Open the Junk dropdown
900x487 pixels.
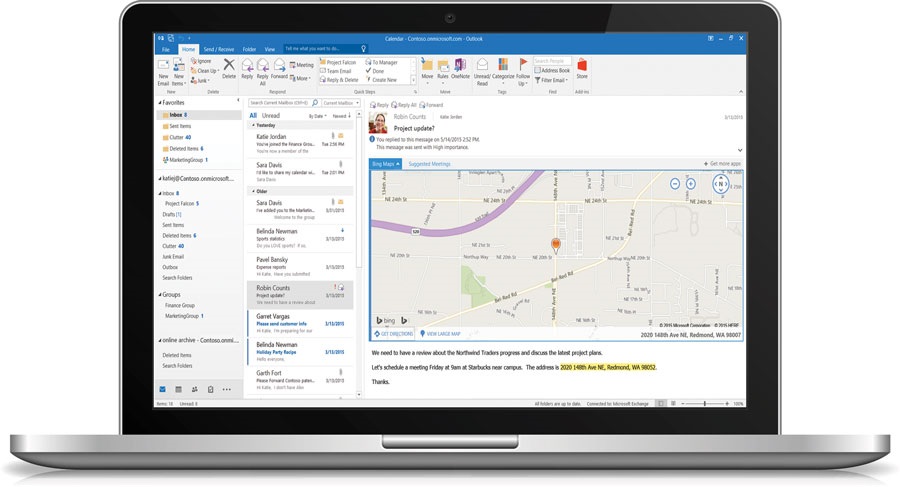pos(200,80)
